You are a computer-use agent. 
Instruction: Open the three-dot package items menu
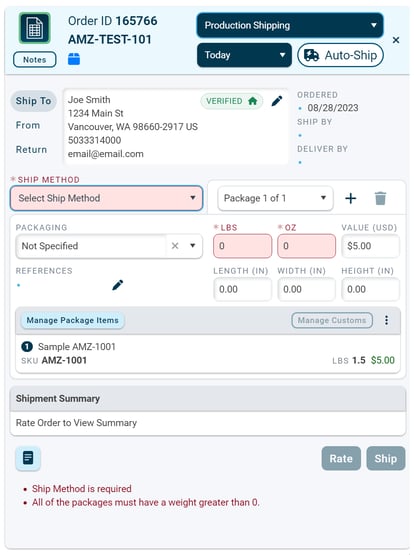[386, 320]
